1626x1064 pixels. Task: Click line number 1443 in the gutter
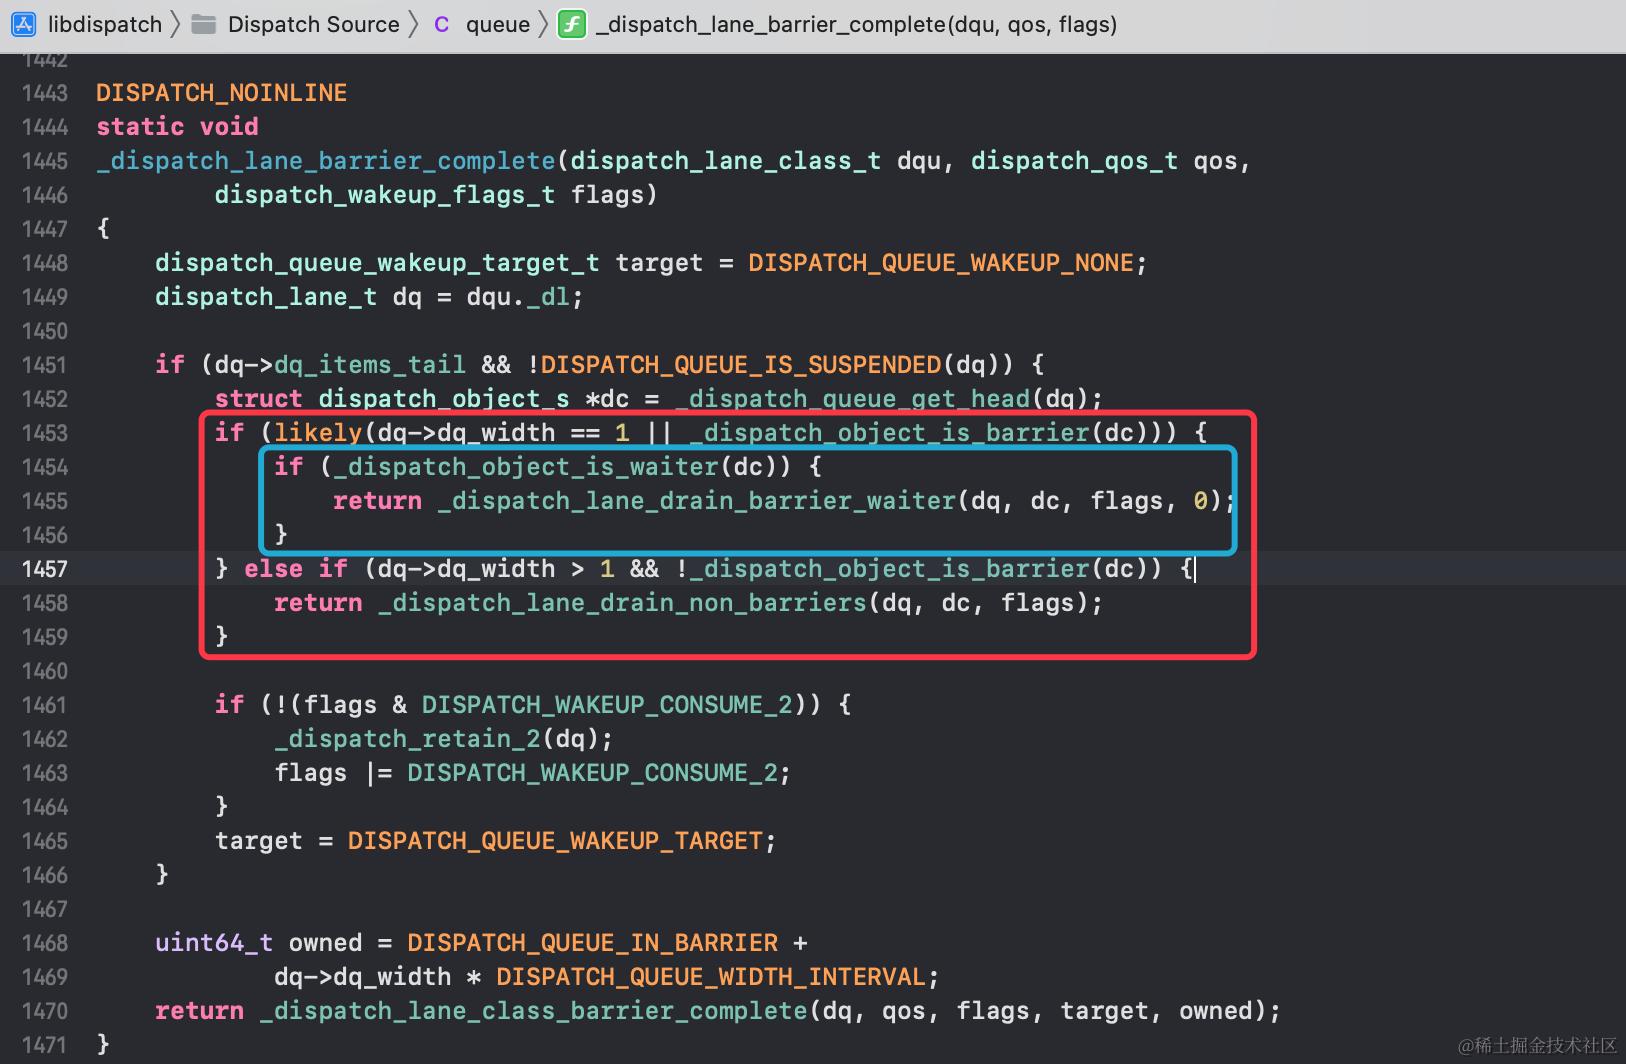(x=45, y=93)
